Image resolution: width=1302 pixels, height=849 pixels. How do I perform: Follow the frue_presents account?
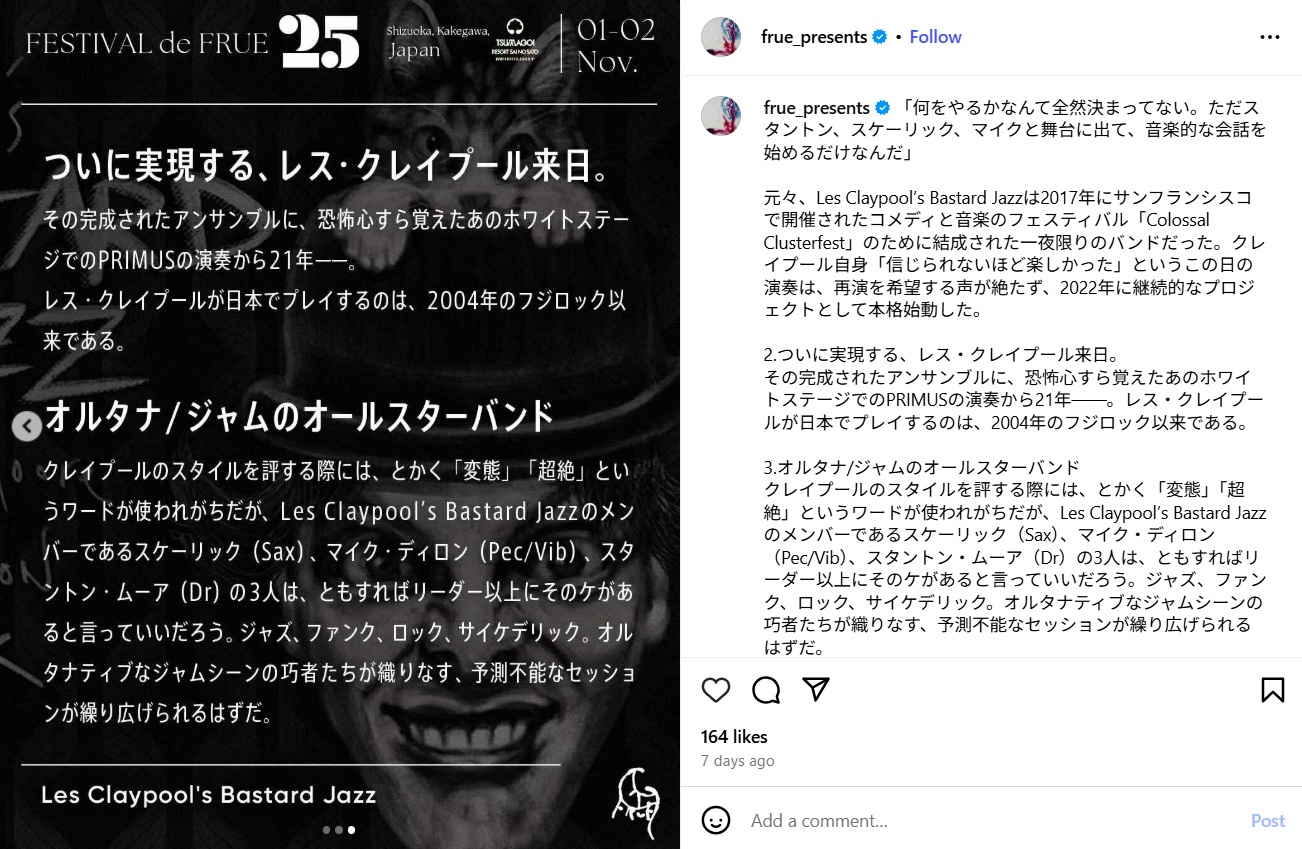[x=935, y=37]
